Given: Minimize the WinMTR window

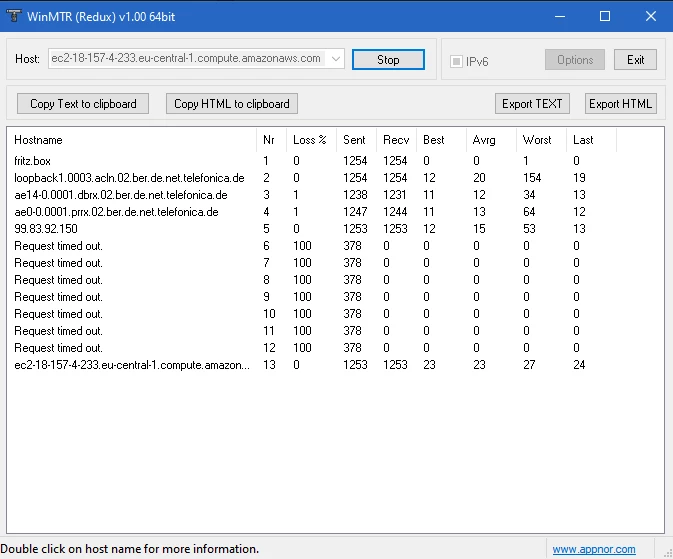Looking at the screenshot, I should click(558, 16).
